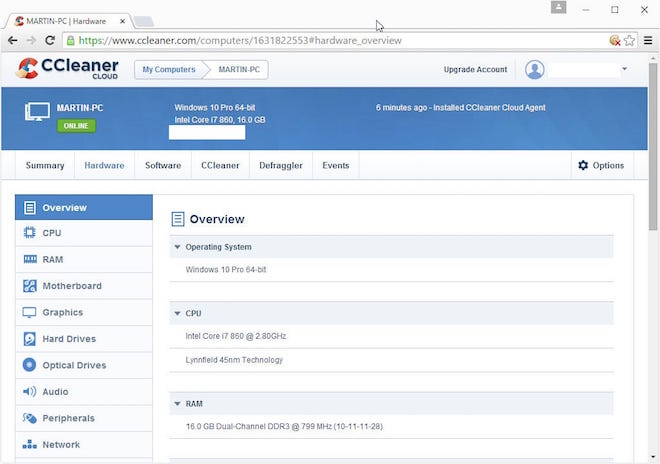Click the Audio speaker icon
Image resolution: width=660 pixels, height=464 pixels.
29,391
